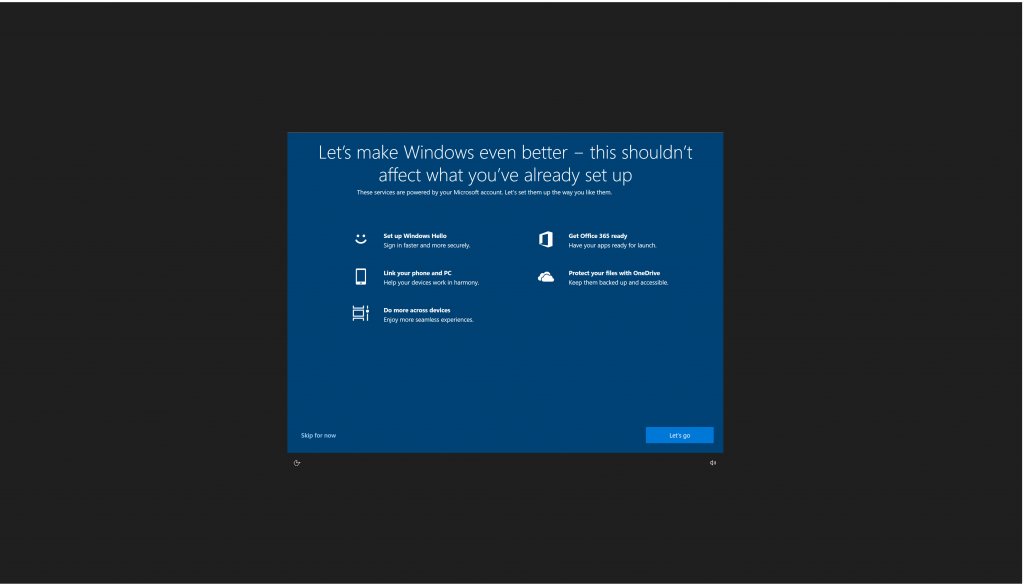Select the Link your phone and PC heading
Screen dimensions: 1024x584
417,273
